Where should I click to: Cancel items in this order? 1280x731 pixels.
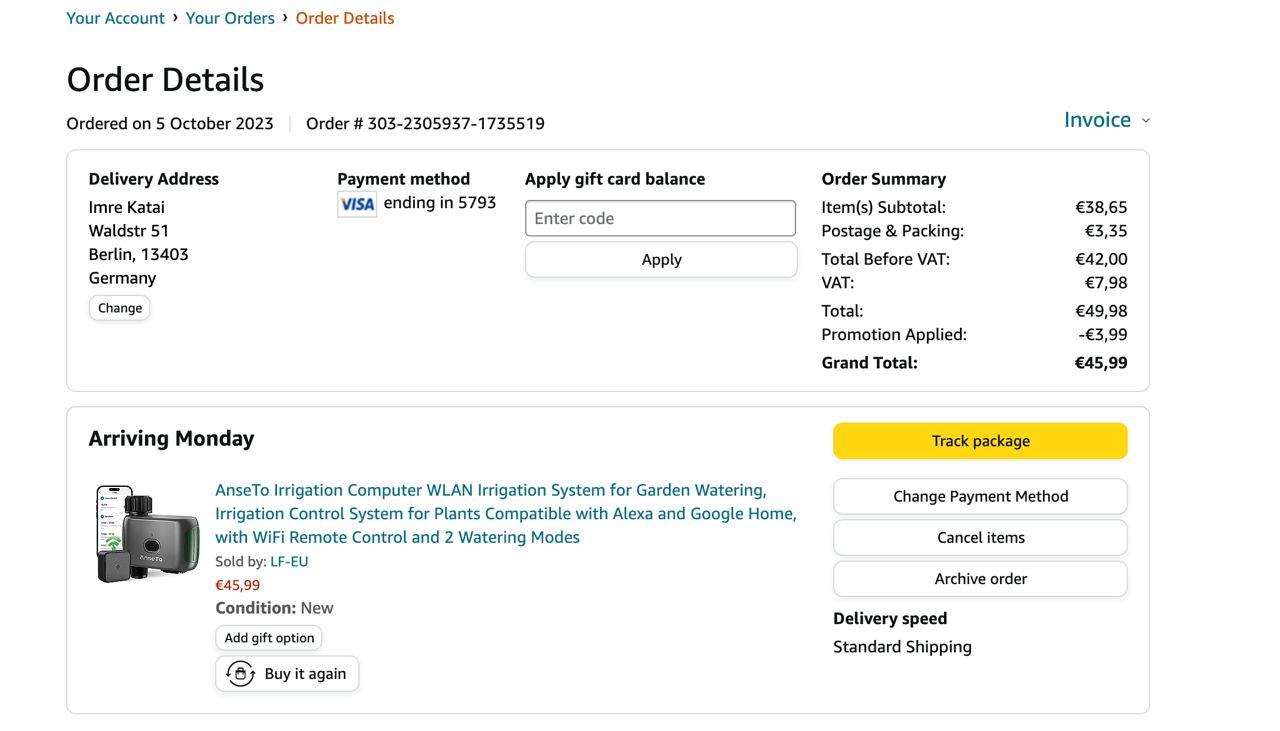tap(980, 537)
